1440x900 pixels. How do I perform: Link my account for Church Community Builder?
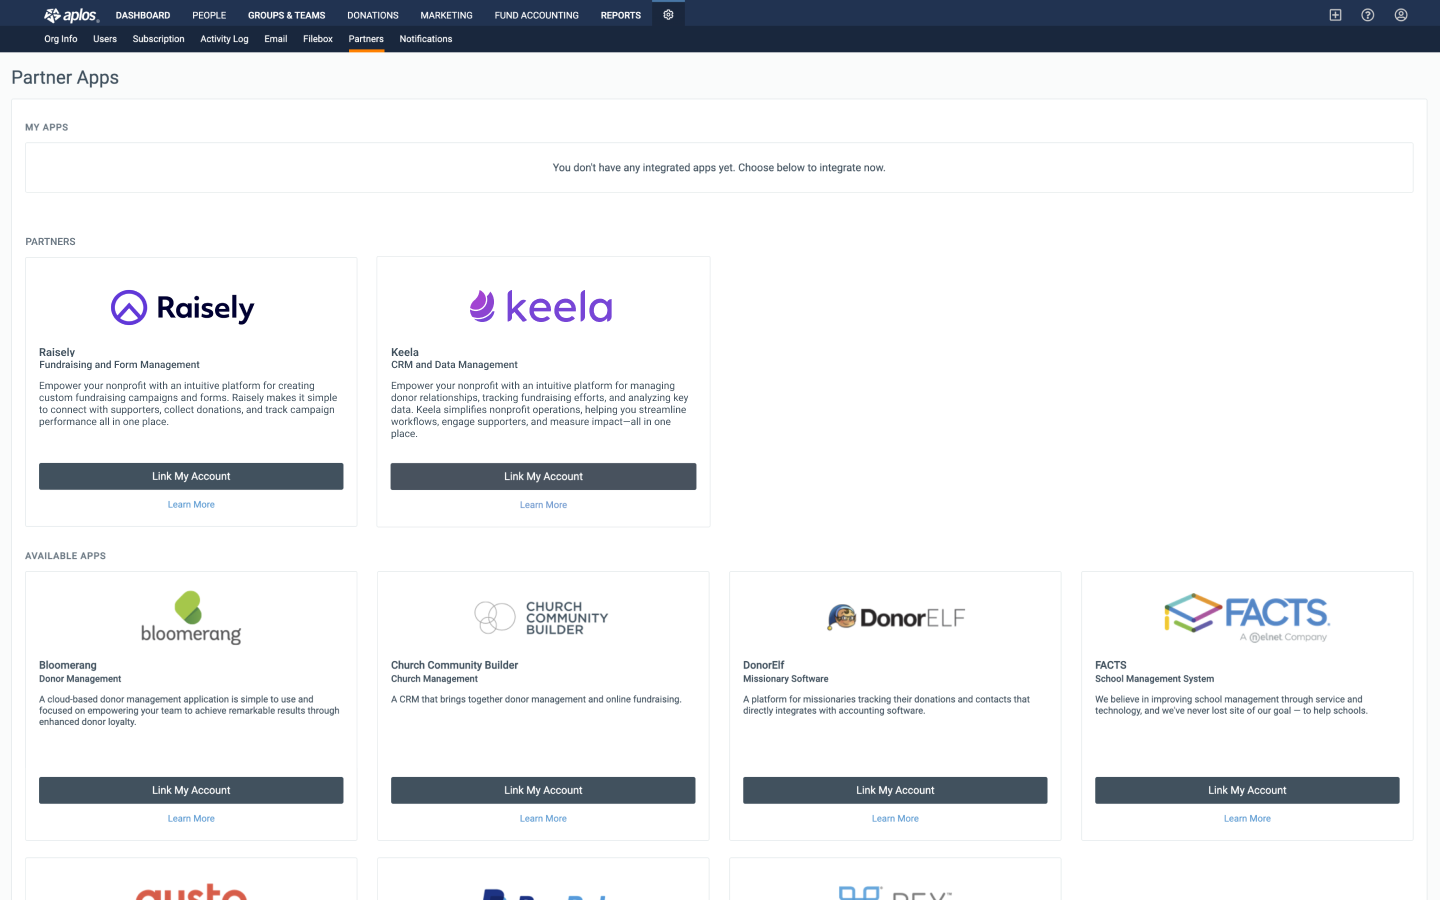coord(543,790)
